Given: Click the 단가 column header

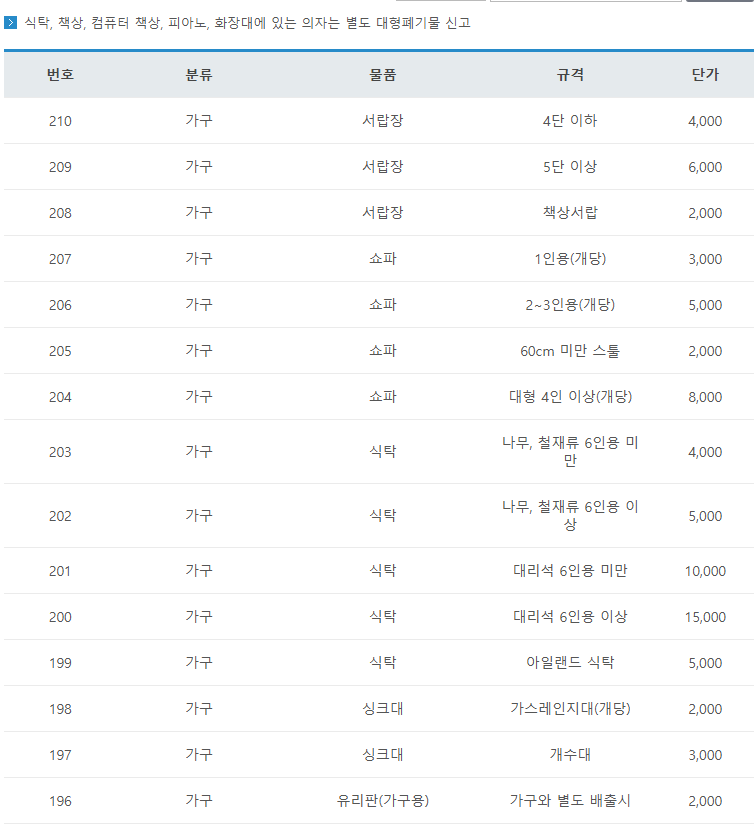Looking at the screenshot, I should pyautogui.click(x=705, y=75).
